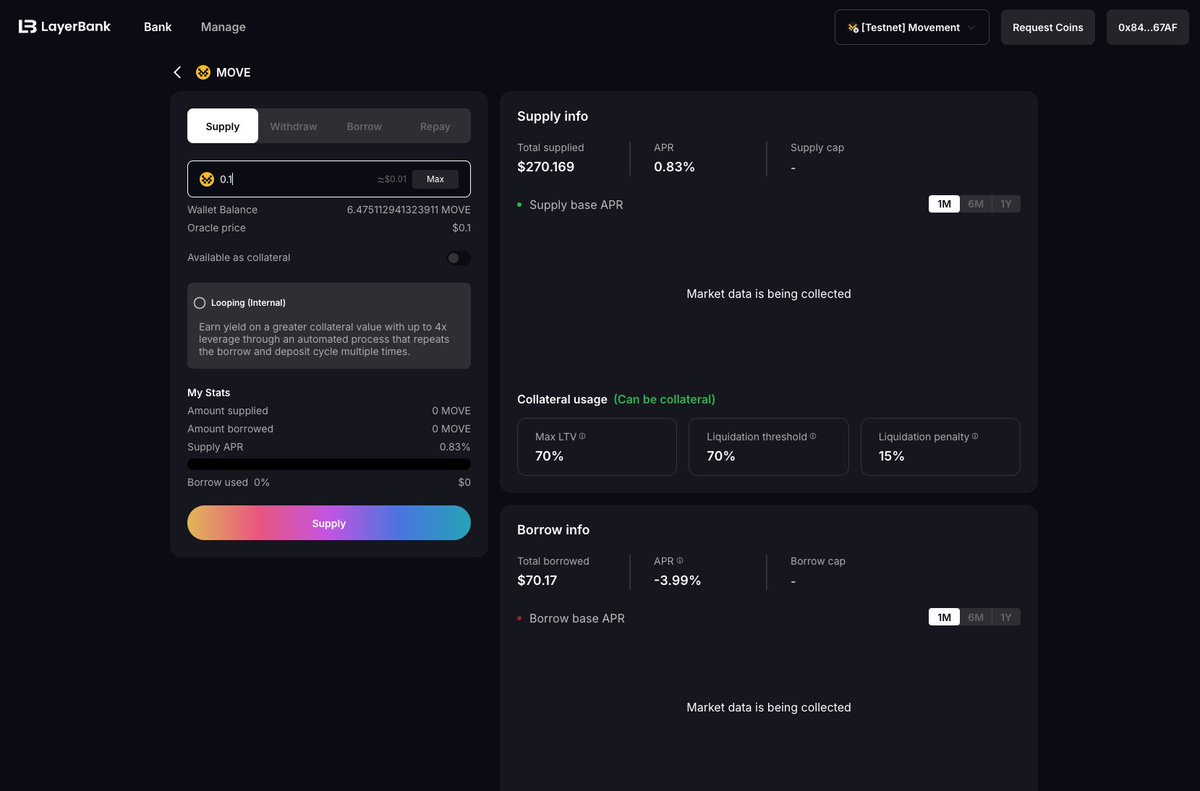Click the APR info icon under Borrow info
The width and height of the screenshot is (1200, 791).
680,560
